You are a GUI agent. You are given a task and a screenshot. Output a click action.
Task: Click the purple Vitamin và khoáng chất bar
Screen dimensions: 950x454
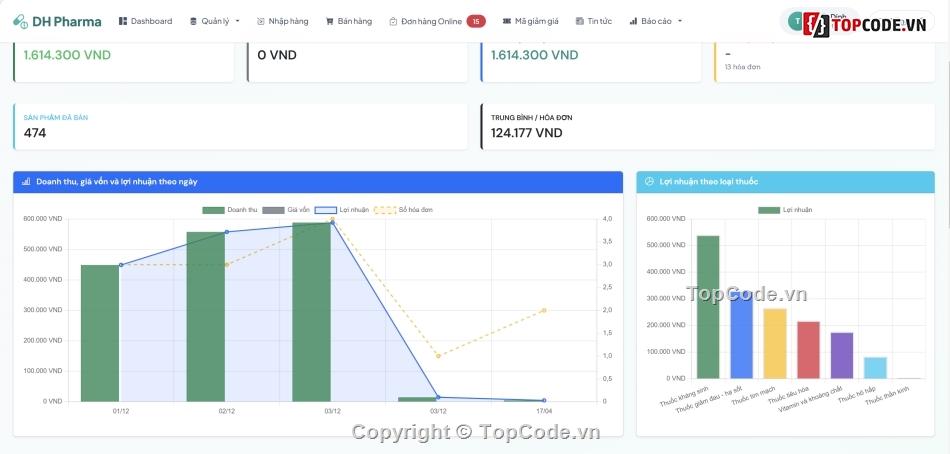click(842, 355)
